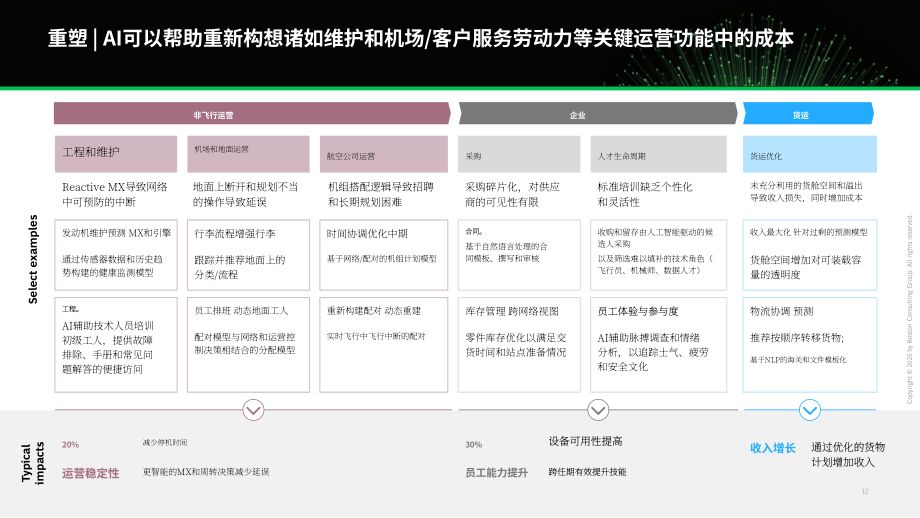Select the 货运 arrow banner
Viewport: 920px width, 518px height.
click(x=809, y=114)
